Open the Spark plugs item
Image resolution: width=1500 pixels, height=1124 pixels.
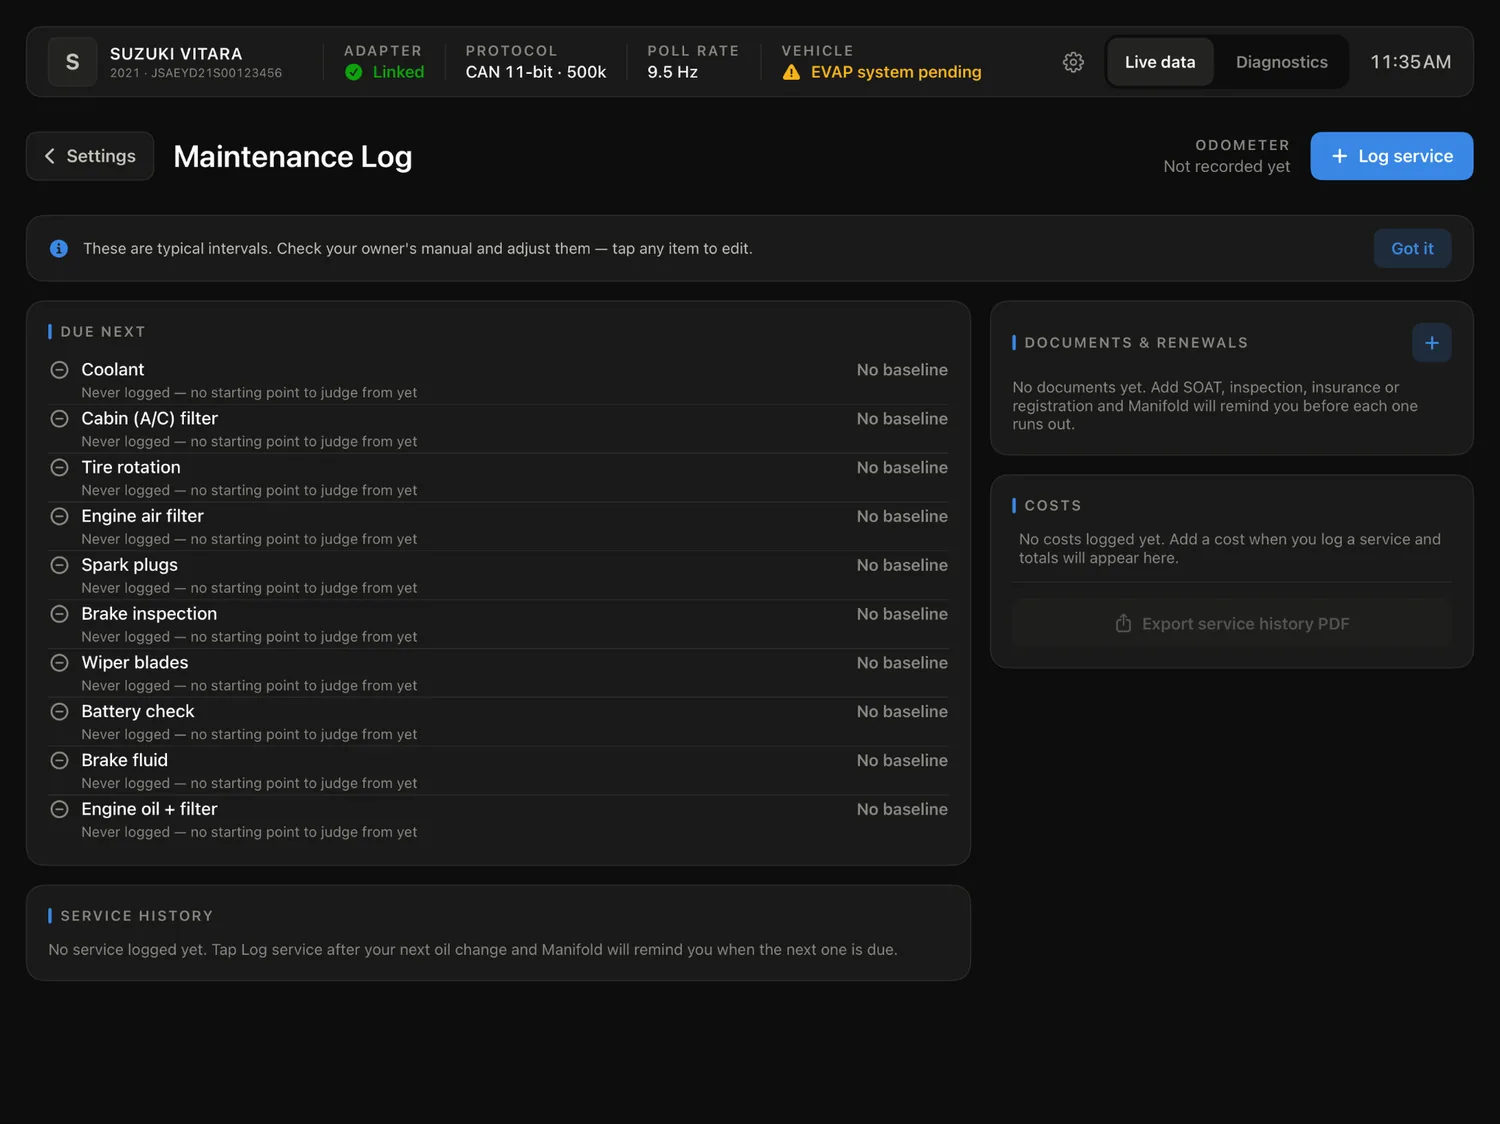499,575
